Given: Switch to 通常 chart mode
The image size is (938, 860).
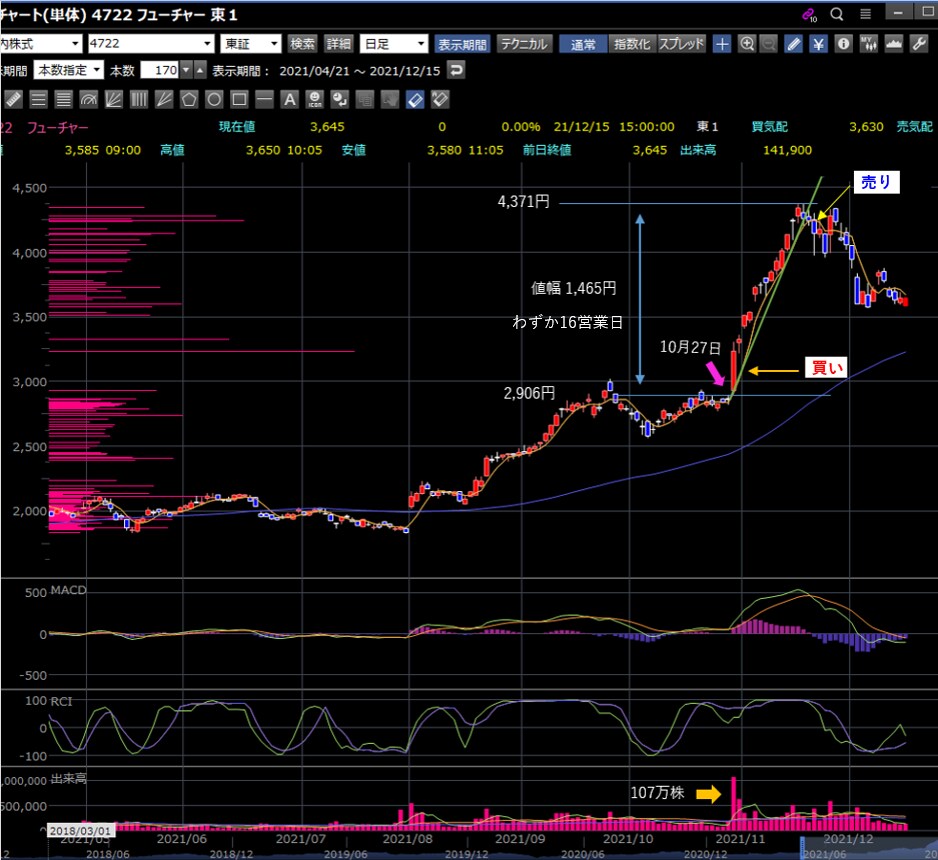Looking at the screenshot, I should pos(583,44).
